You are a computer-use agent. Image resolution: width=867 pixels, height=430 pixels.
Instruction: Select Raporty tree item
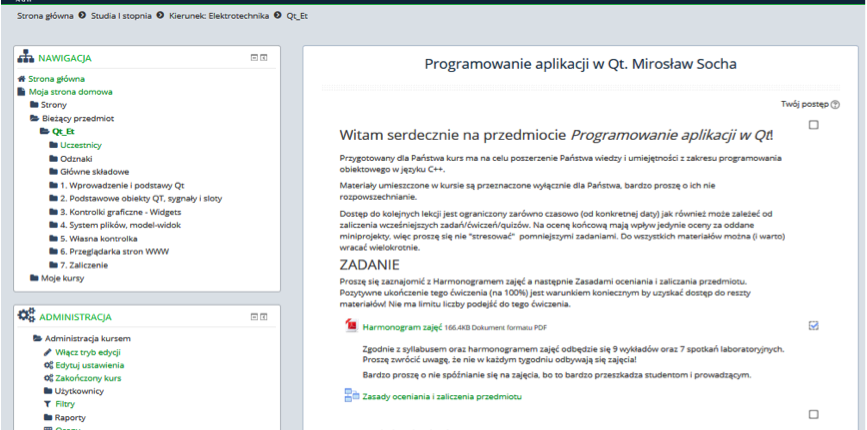tap(70, 418)
